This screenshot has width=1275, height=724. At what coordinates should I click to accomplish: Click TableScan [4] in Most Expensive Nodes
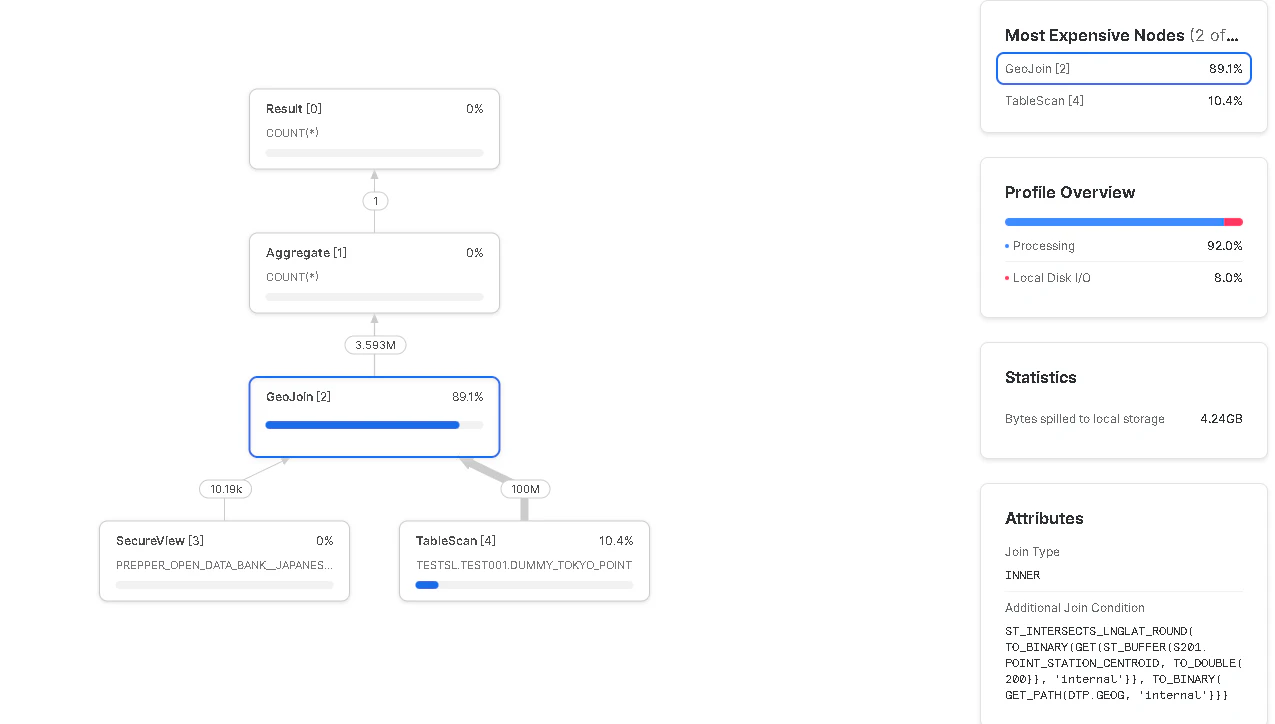click(x=1124, y=101)
